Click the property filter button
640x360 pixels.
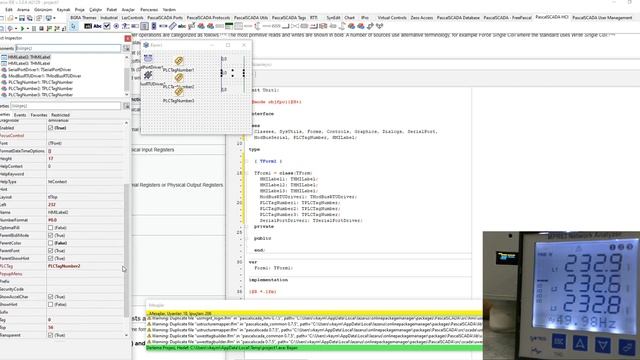127,106
